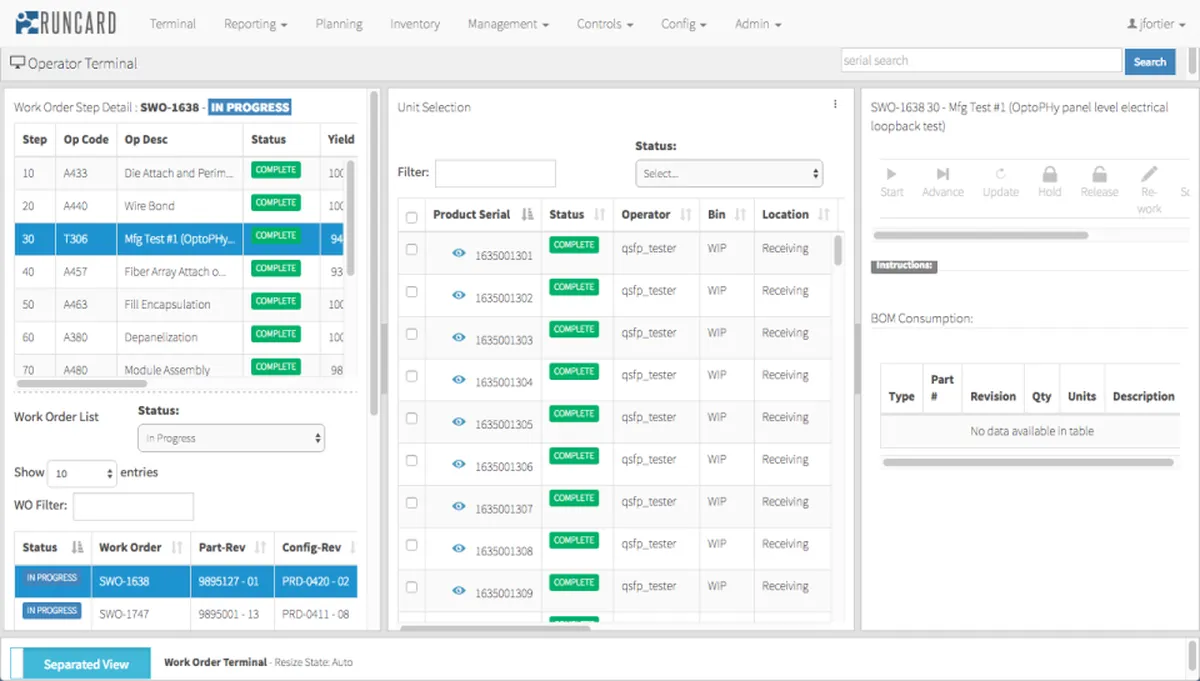Viewport: 1200px width, 681px height.
Task: View unit 1635001305 via eye icon
Action: click(x=459, y=422)
